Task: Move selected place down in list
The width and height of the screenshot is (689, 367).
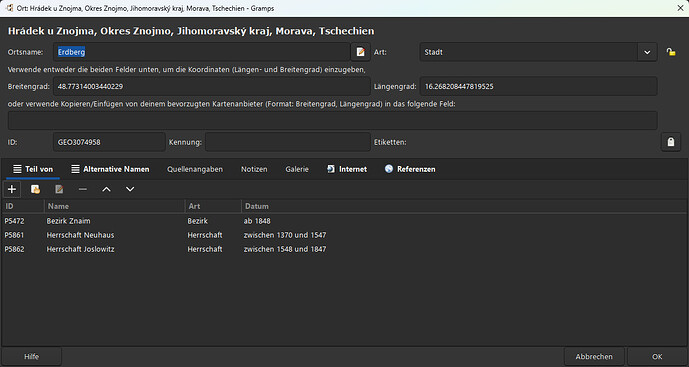Action: click(x=130, y=189)
